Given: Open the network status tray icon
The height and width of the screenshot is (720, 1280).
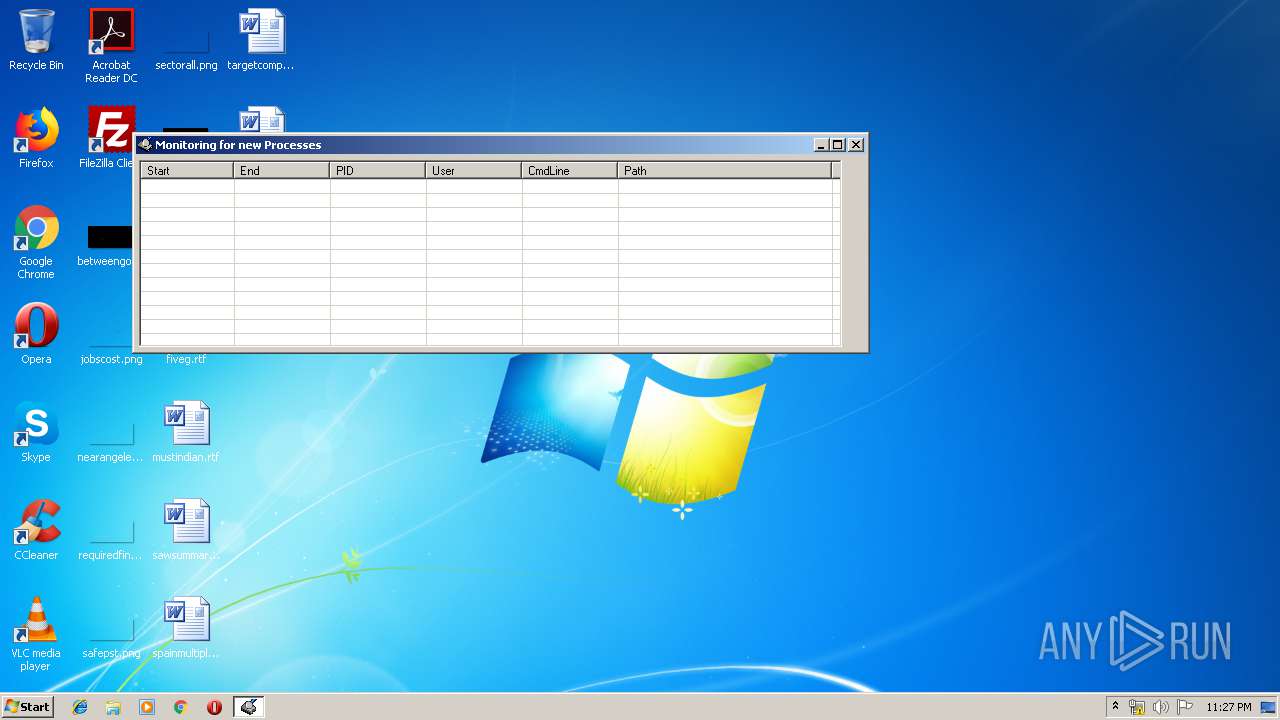Looking at the screenshot, I should point(1137,707).
